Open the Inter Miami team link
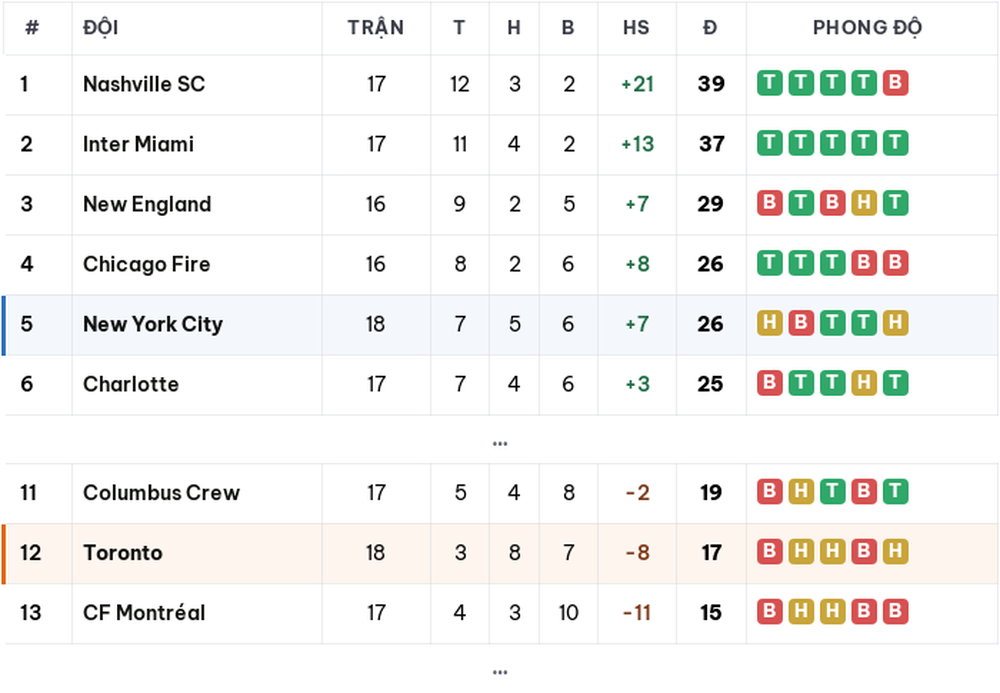Screen dimensions: 1000x693 [x=138, y=143]
